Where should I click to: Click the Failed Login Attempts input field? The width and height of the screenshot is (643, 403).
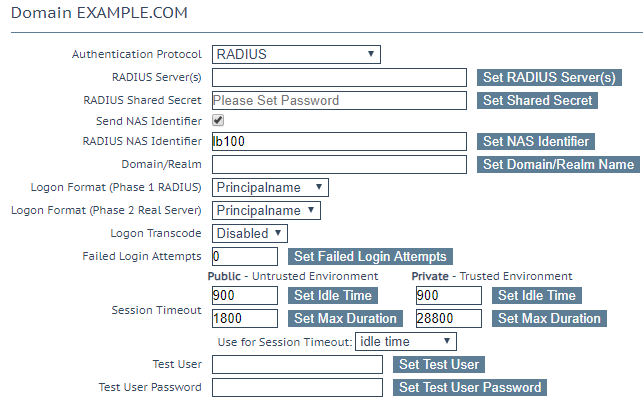pos(245,256)
